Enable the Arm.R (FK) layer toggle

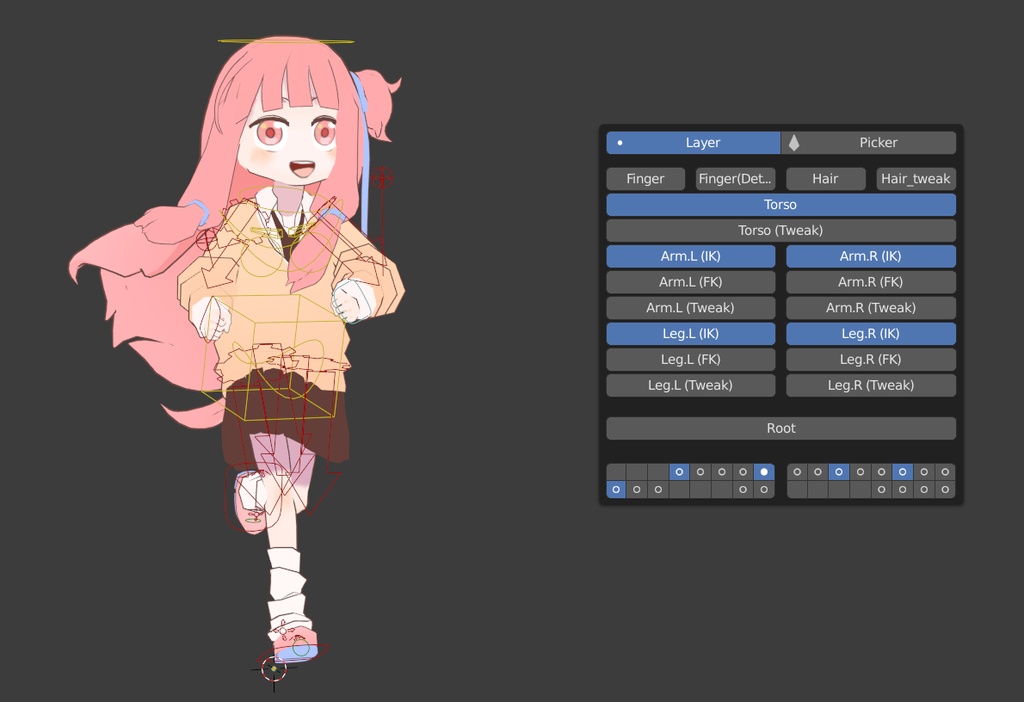[x=870, y=281]
